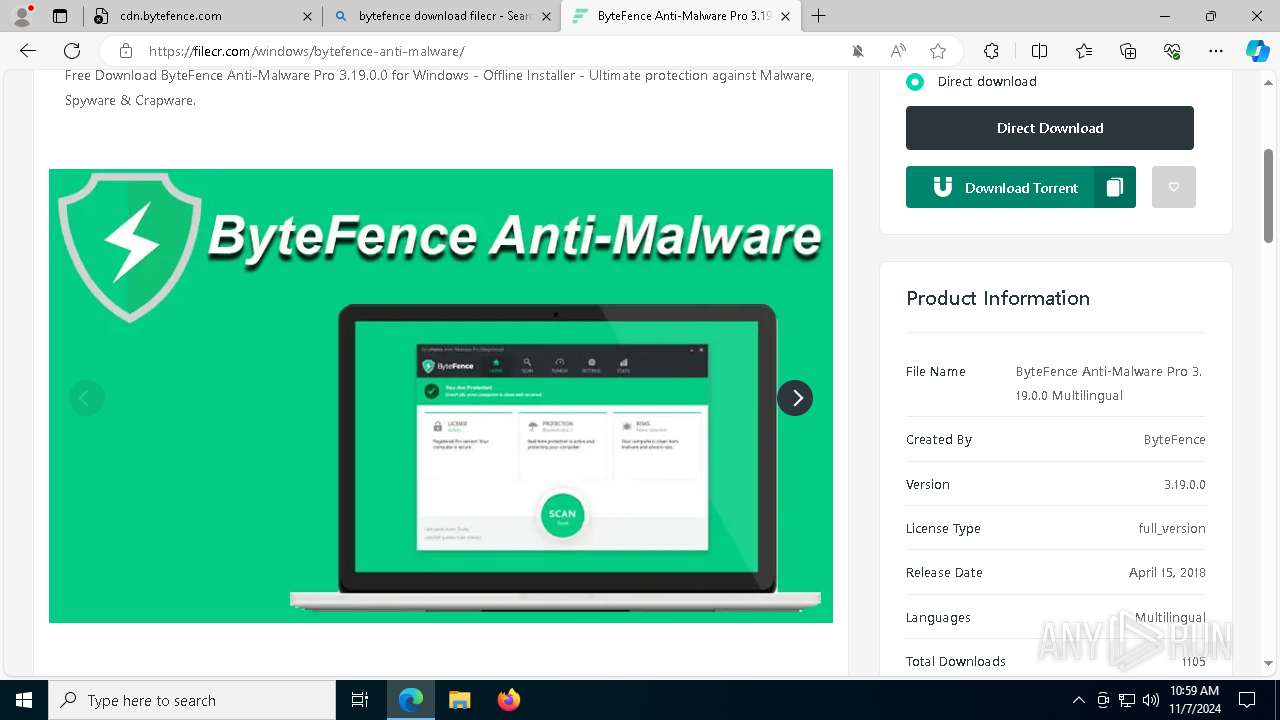Add to wishlist with heart button
This screenshot has width=1280, height=720.
click(1174, 187)
